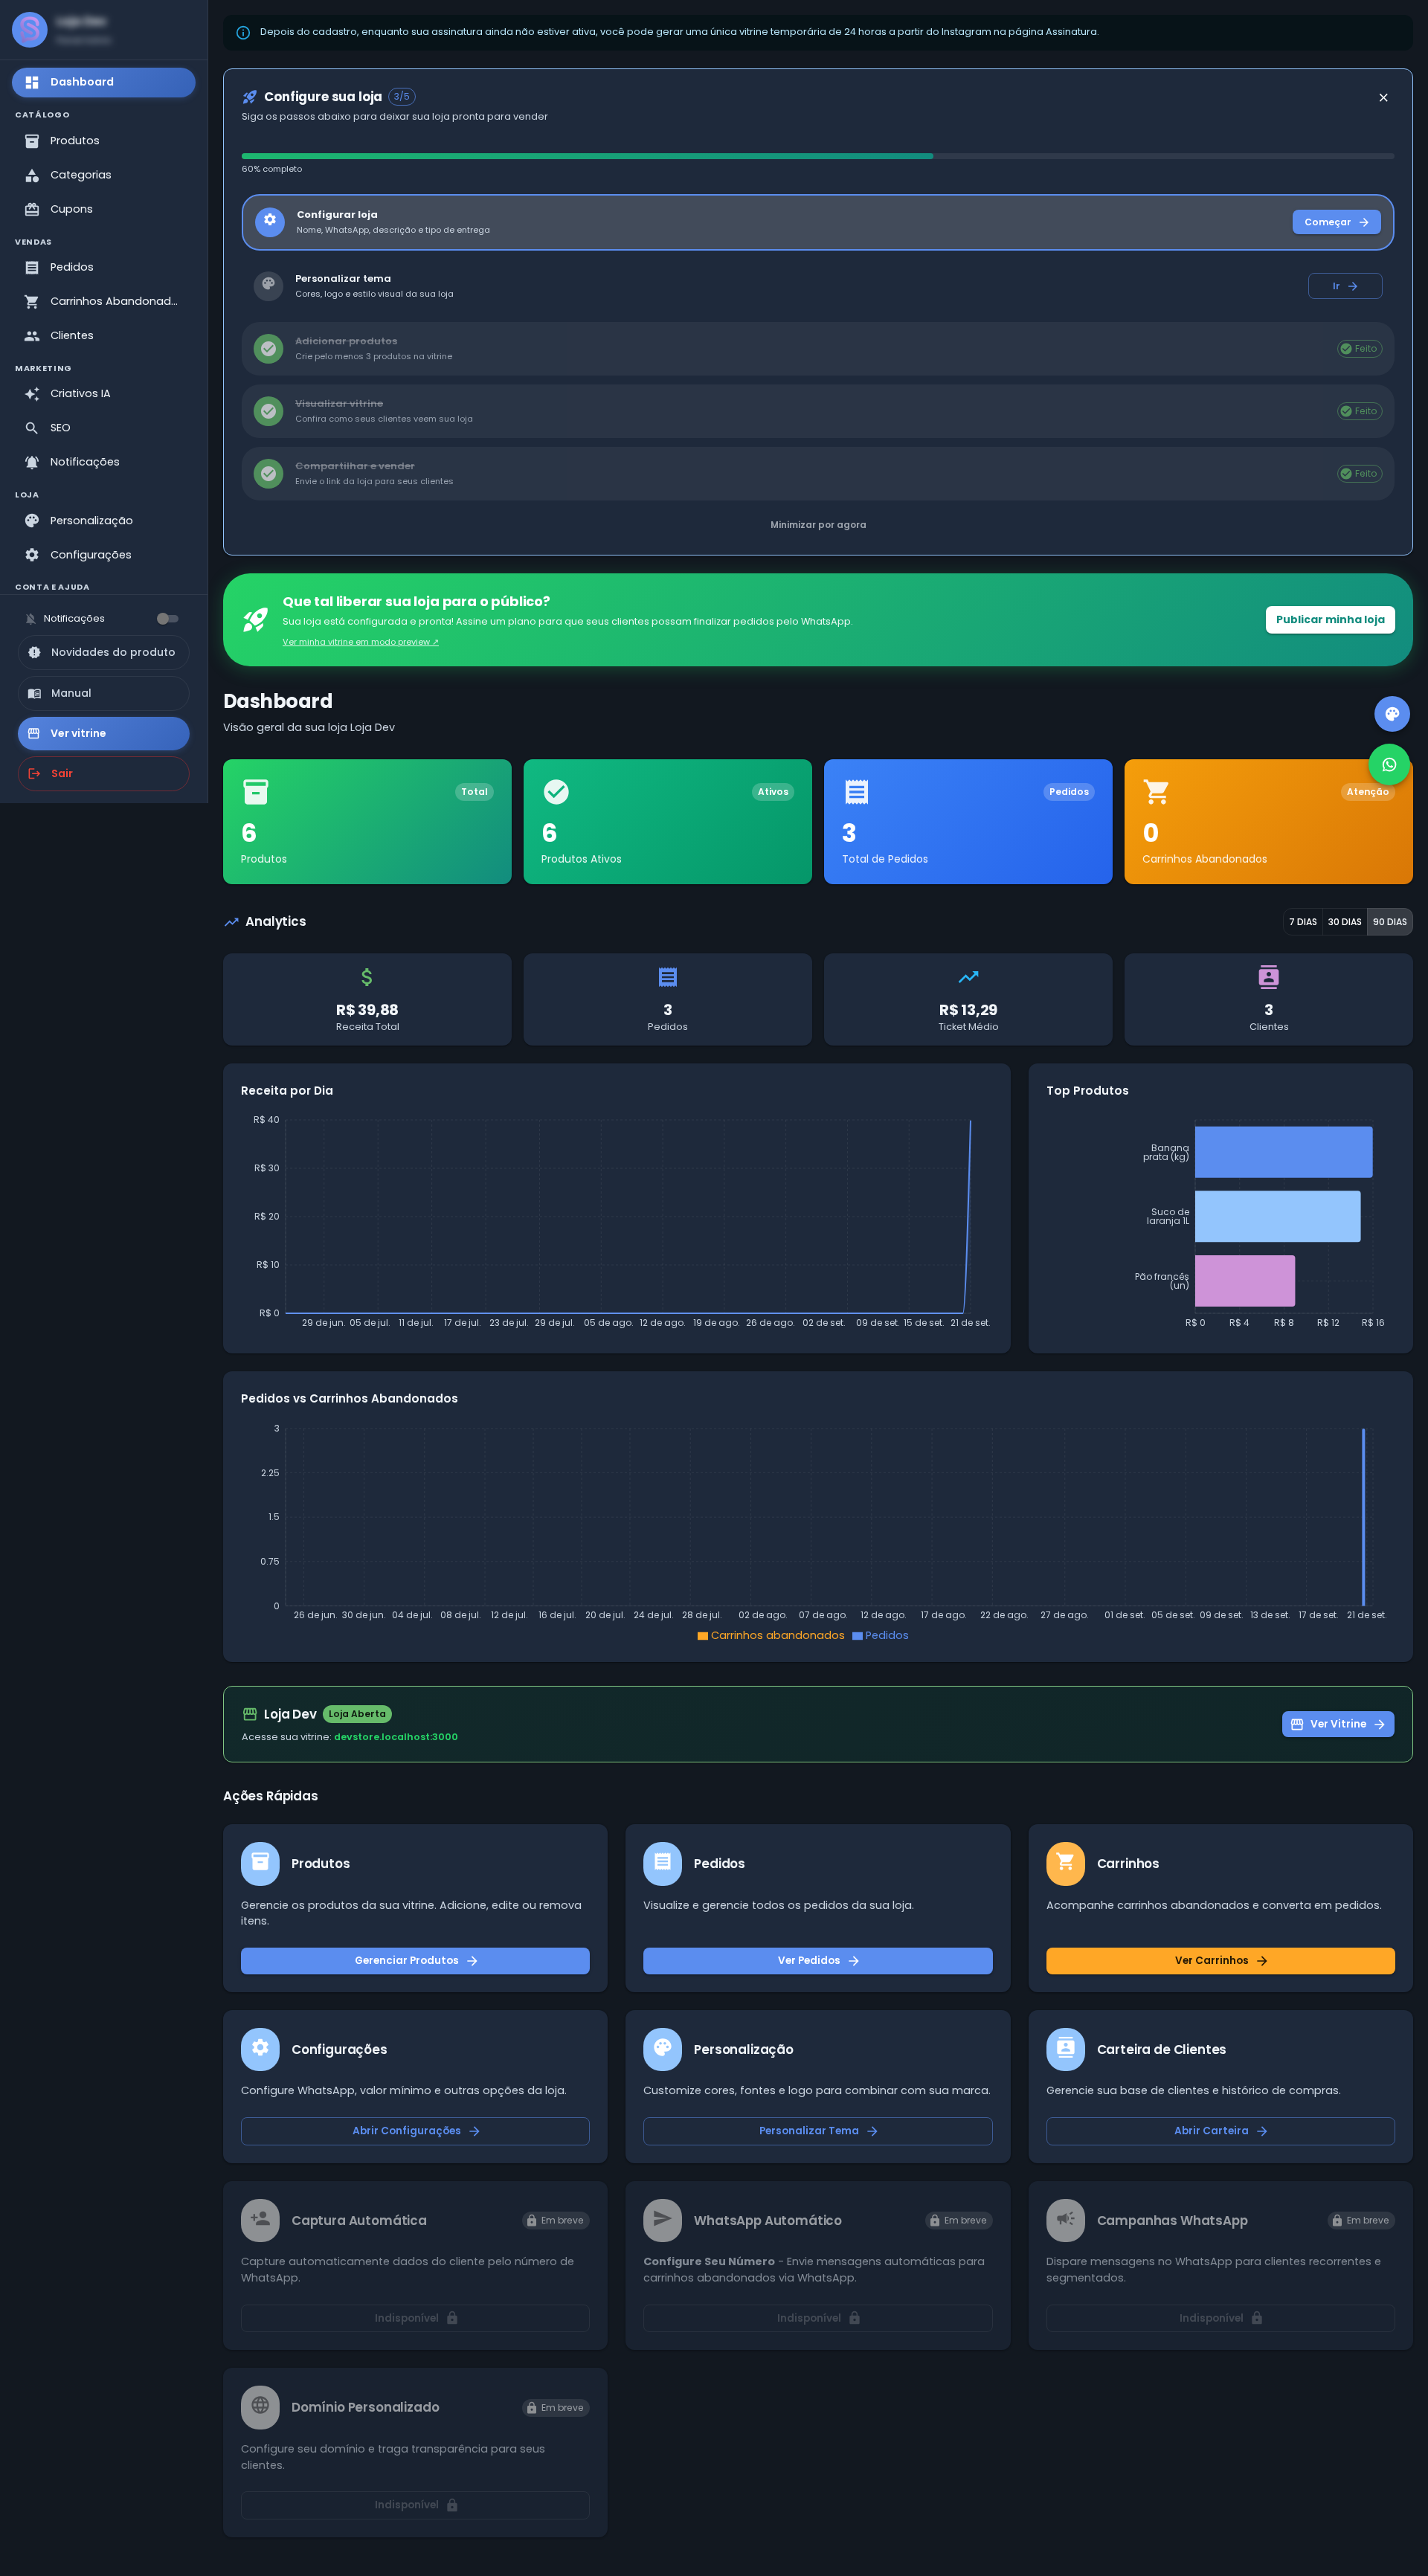This screenshot has width=1428, height=2576.
Task: Click the Pão francês bar in Top Produtos
Action: [1244, 1281]
